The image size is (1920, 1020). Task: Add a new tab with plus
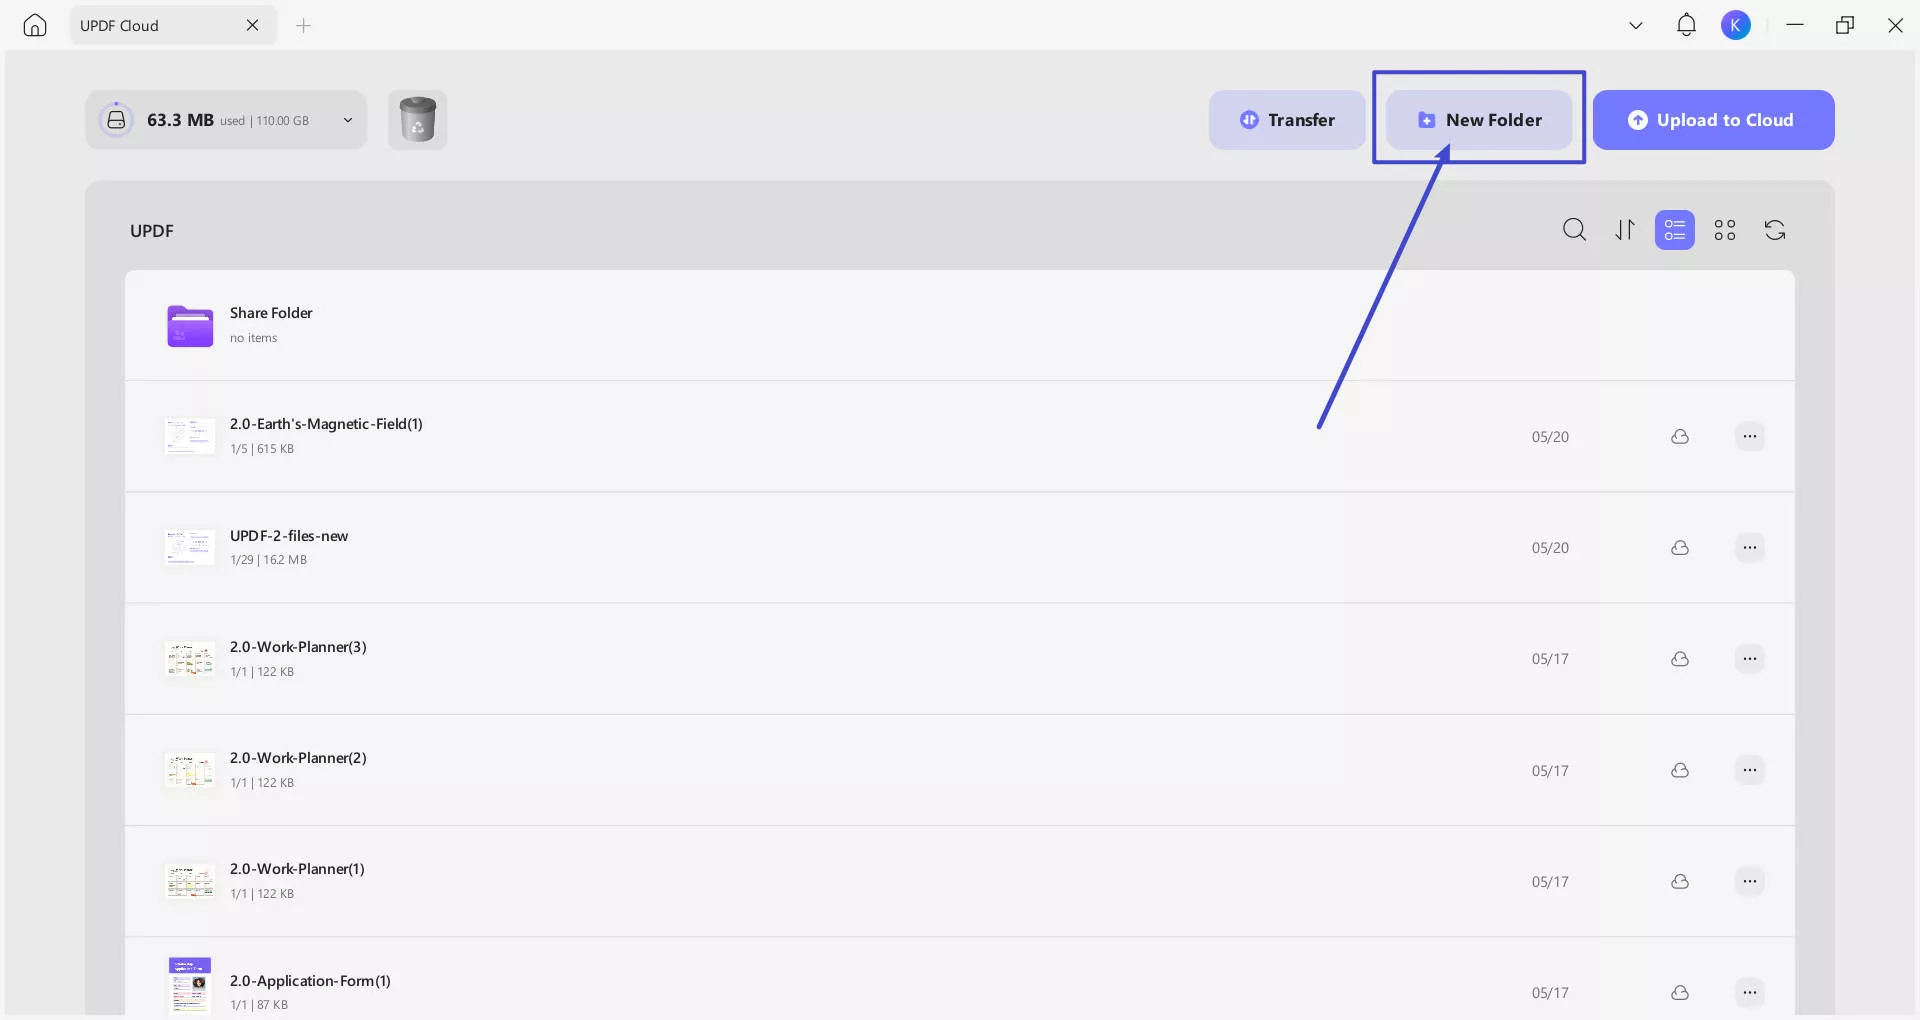[x=304, y=25]
